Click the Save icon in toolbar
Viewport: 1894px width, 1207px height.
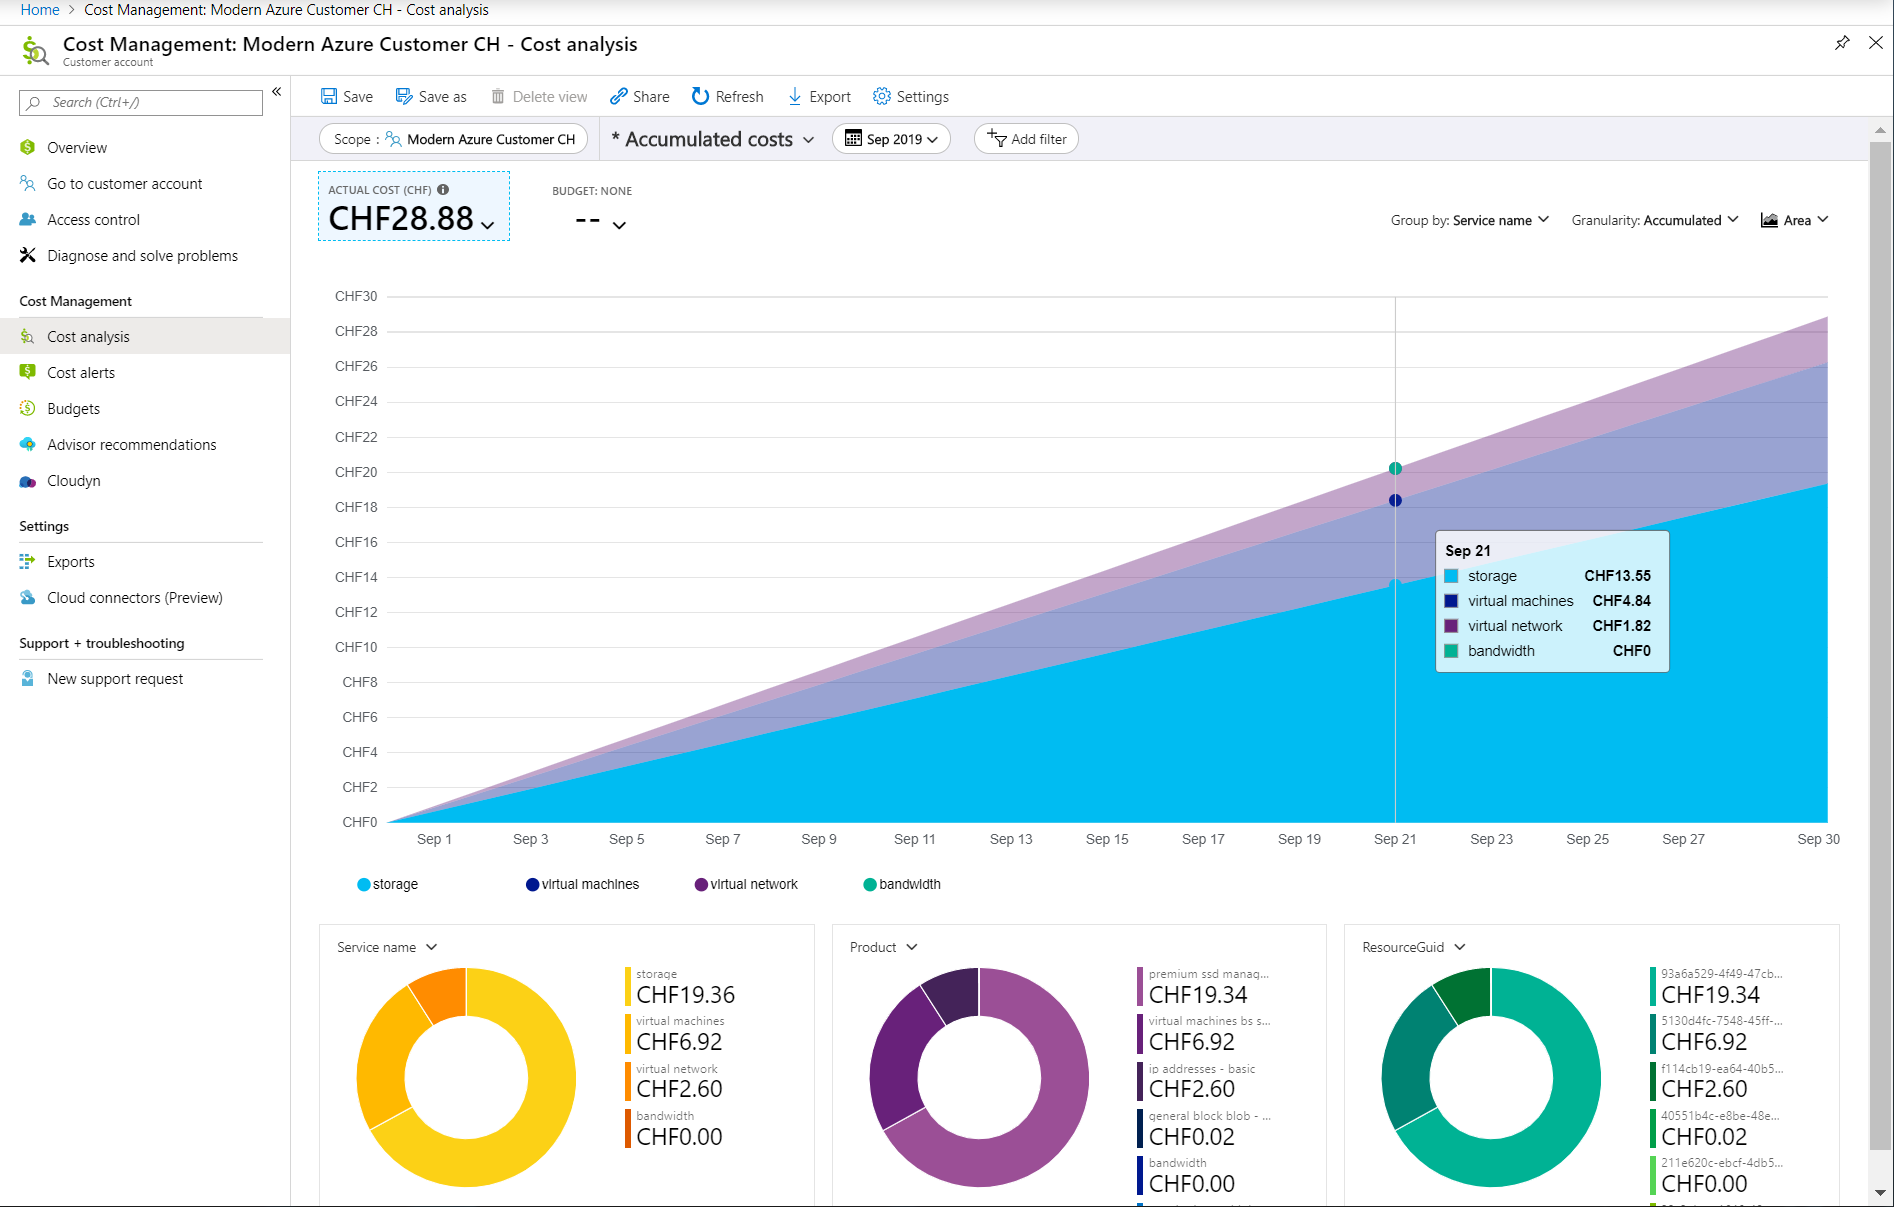pyautogui.click(x=329, y=96)
